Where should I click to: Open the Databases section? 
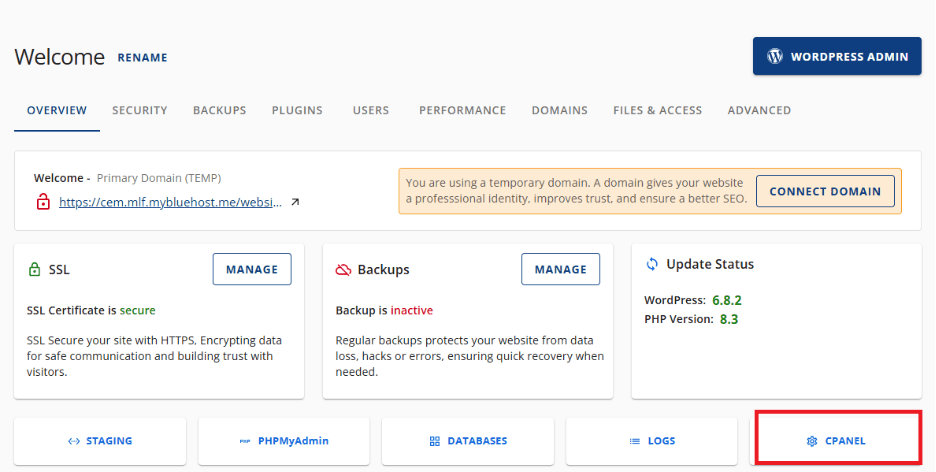pos(468,441)
